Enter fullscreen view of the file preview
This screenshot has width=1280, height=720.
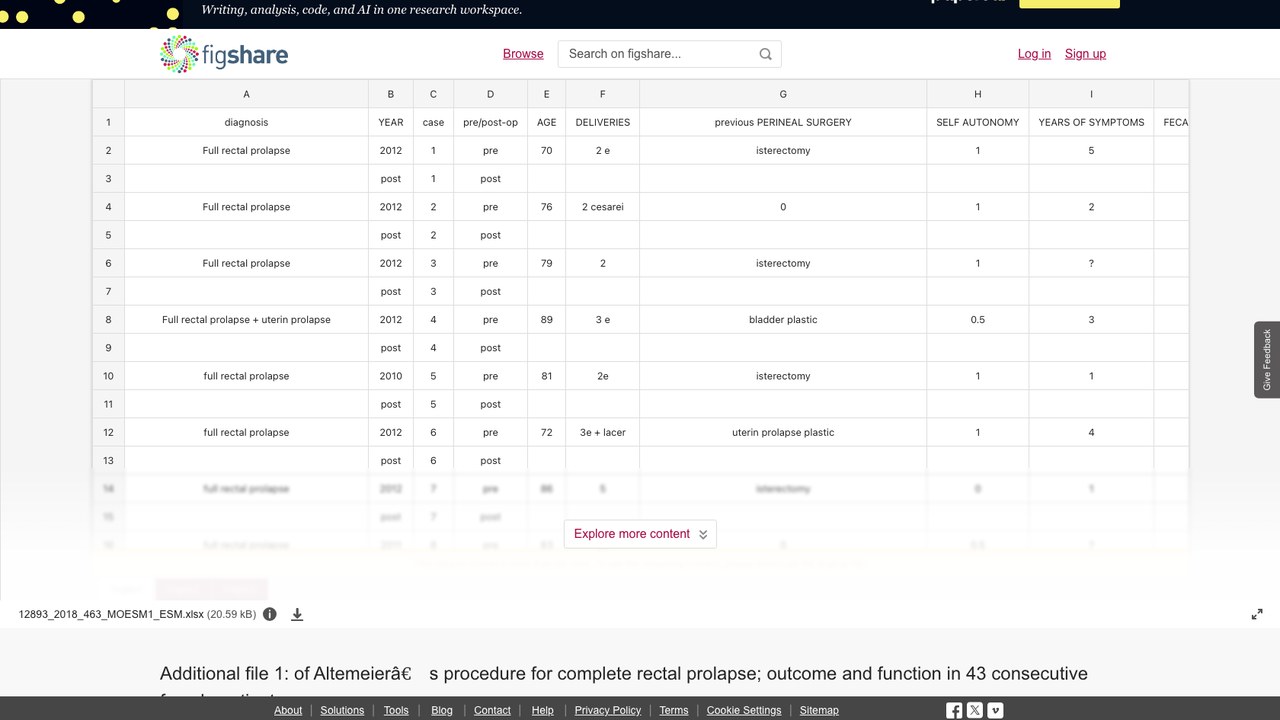[x=1257, y=614]
